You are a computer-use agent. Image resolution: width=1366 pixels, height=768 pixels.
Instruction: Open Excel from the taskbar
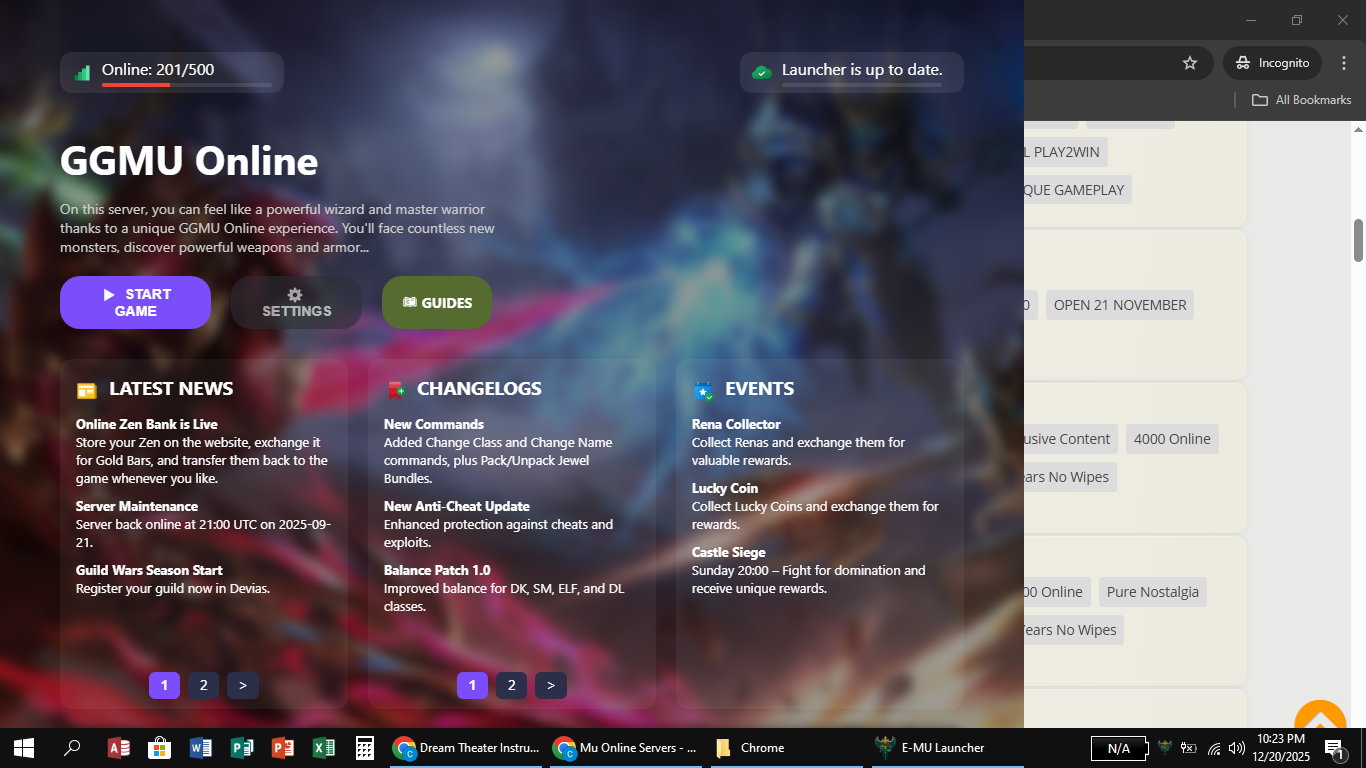(x=323, y=748)
